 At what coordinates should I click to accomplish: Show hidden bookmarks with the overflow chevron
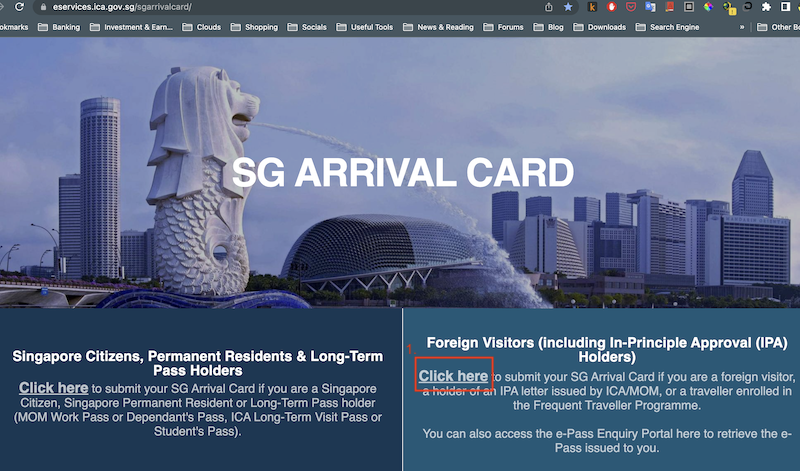[x=742, y=27]
